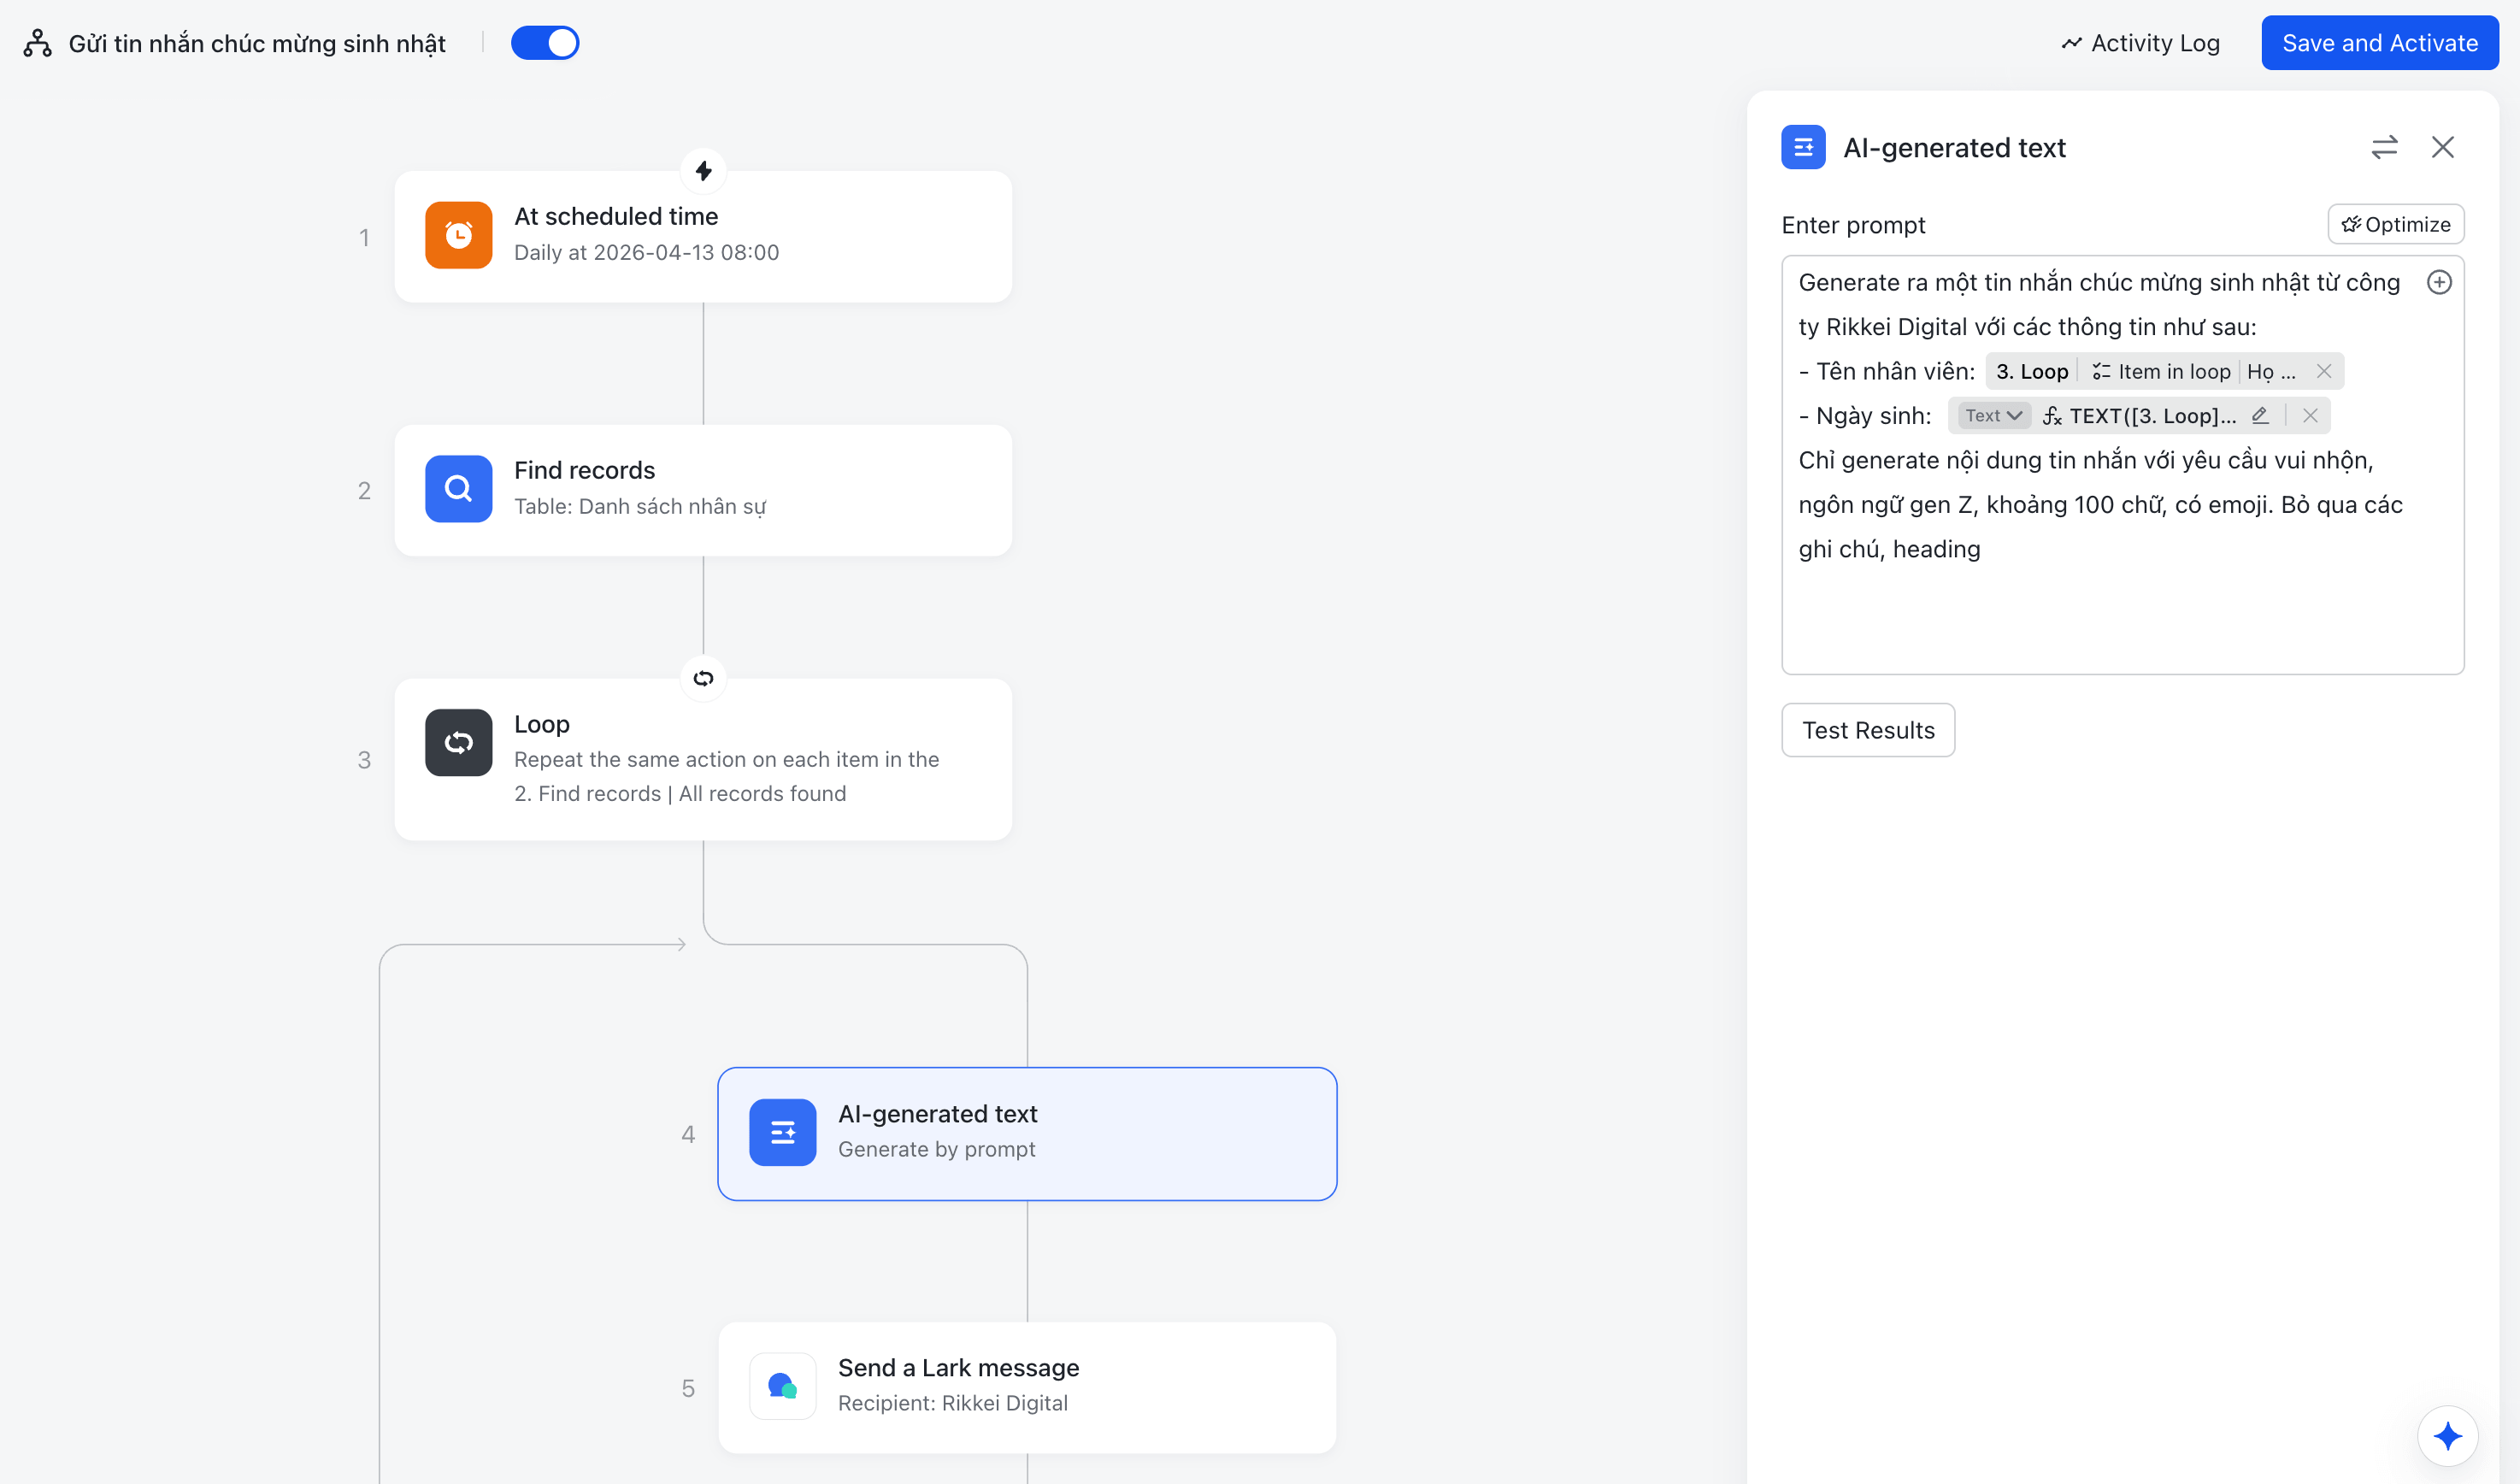Click the Activity Log trend line icon

[2072, 43]
